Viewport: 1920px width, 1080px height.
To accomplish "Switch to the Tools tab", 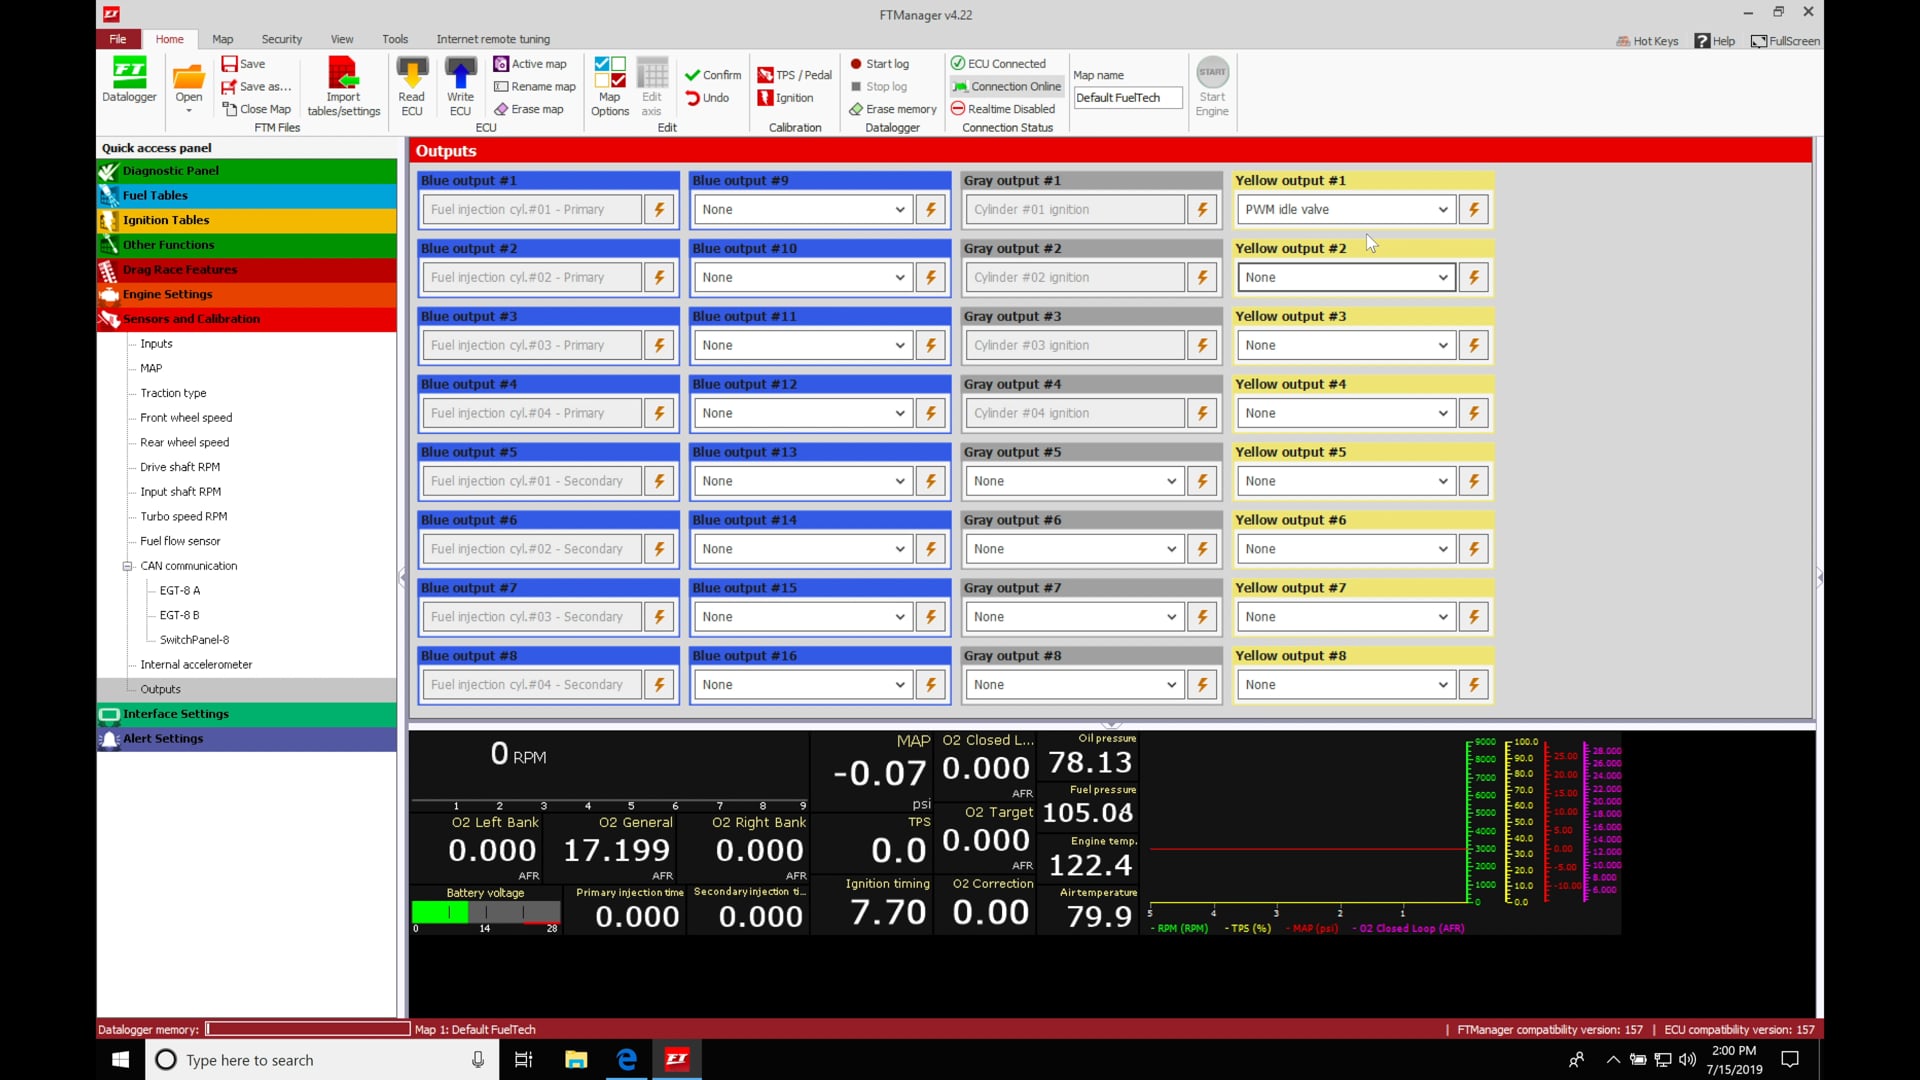I will tap(394, 39).
